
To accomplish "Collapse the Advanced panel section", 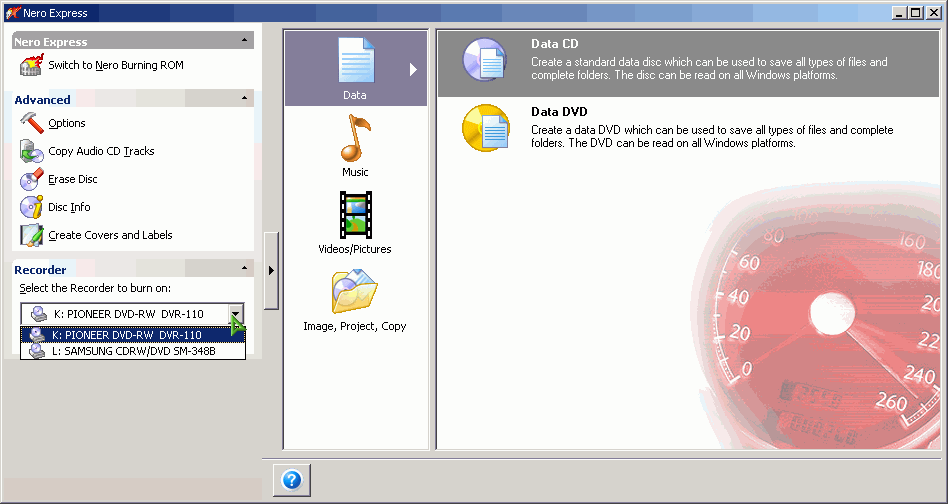I will (244, 98).
